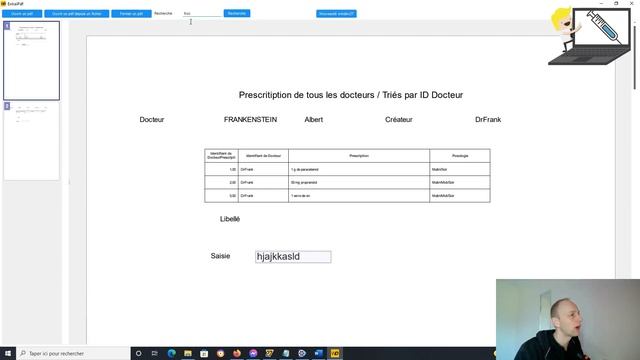Click the '1 g de paracétamol' table cell
The height and width of the screenshot is (360, 640).
coord(359,169)
